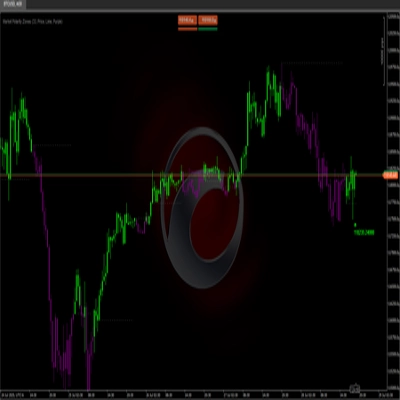Select the orange line swatch under the left button
Viewport: 400px width, 400px height.
[x=187, y=29]
